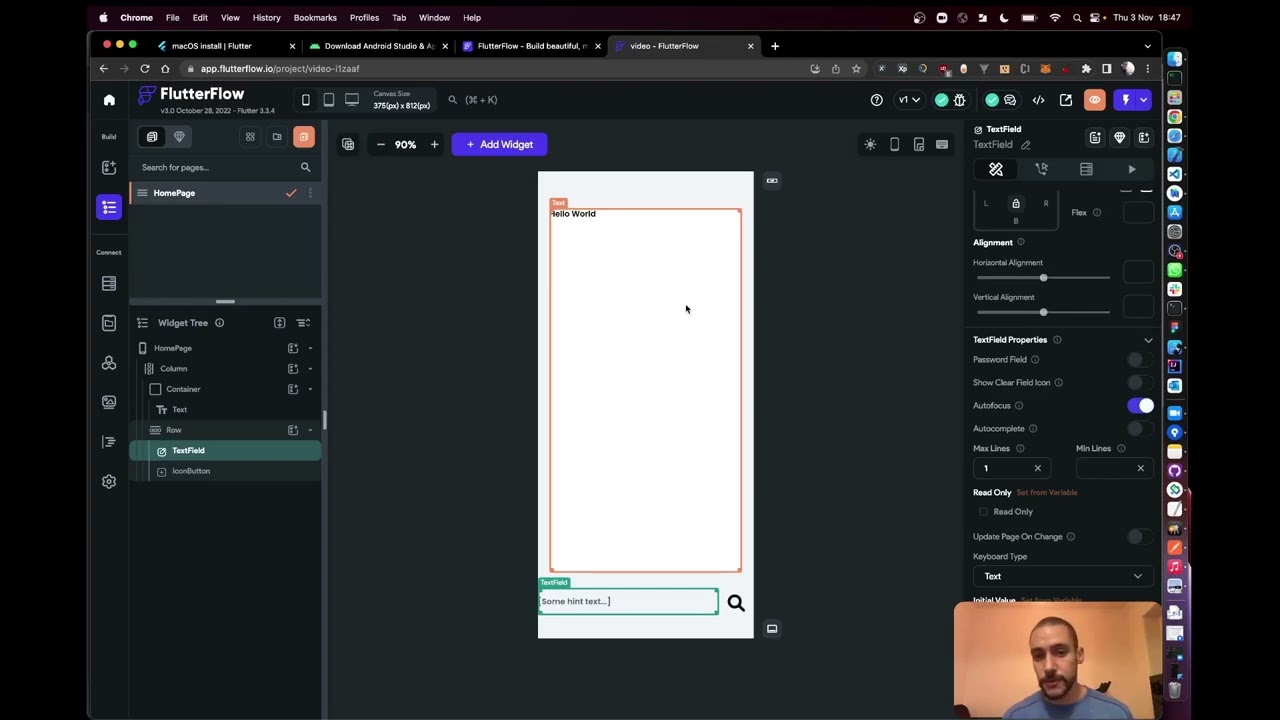Click the hint text field on canvas

click(x=628, y=602)
